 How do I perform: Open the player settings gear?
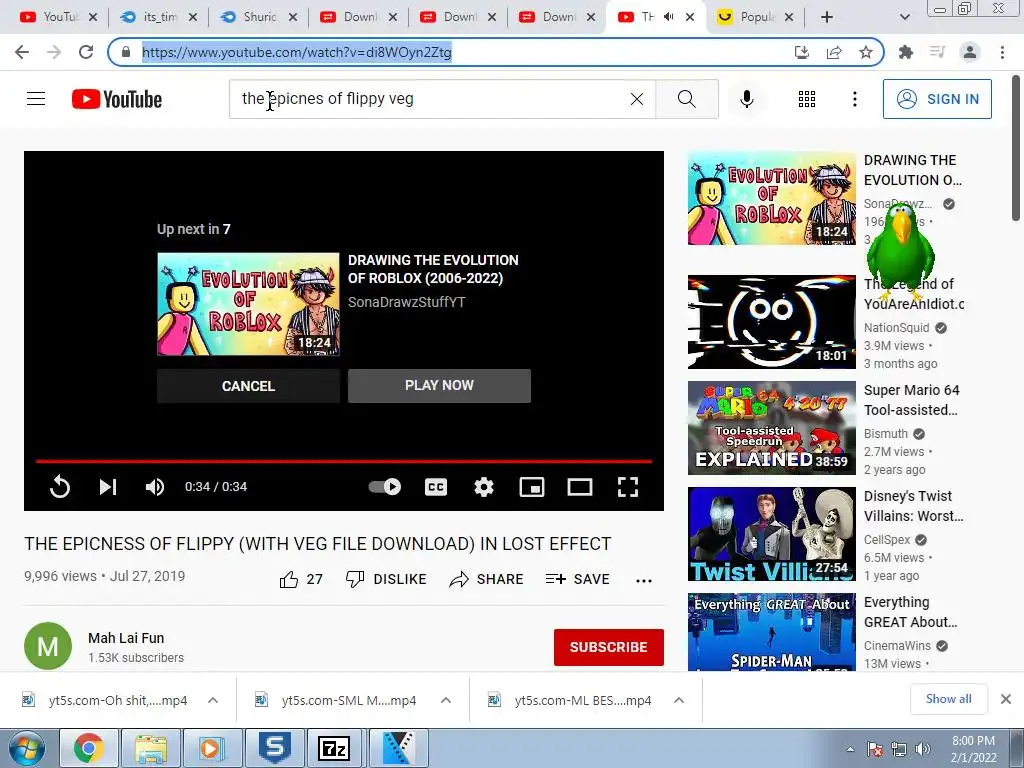click(484, 487)
